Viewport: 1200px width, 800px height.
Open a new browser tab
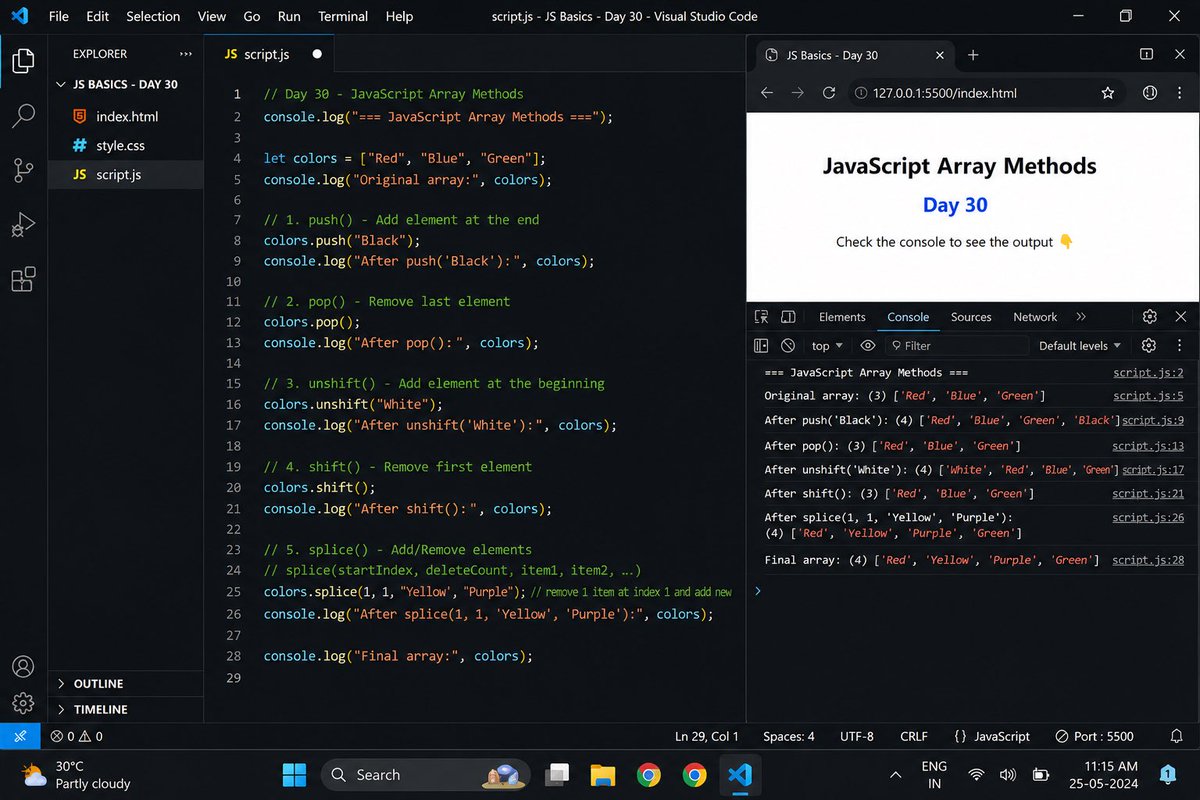tap(973, 55)
